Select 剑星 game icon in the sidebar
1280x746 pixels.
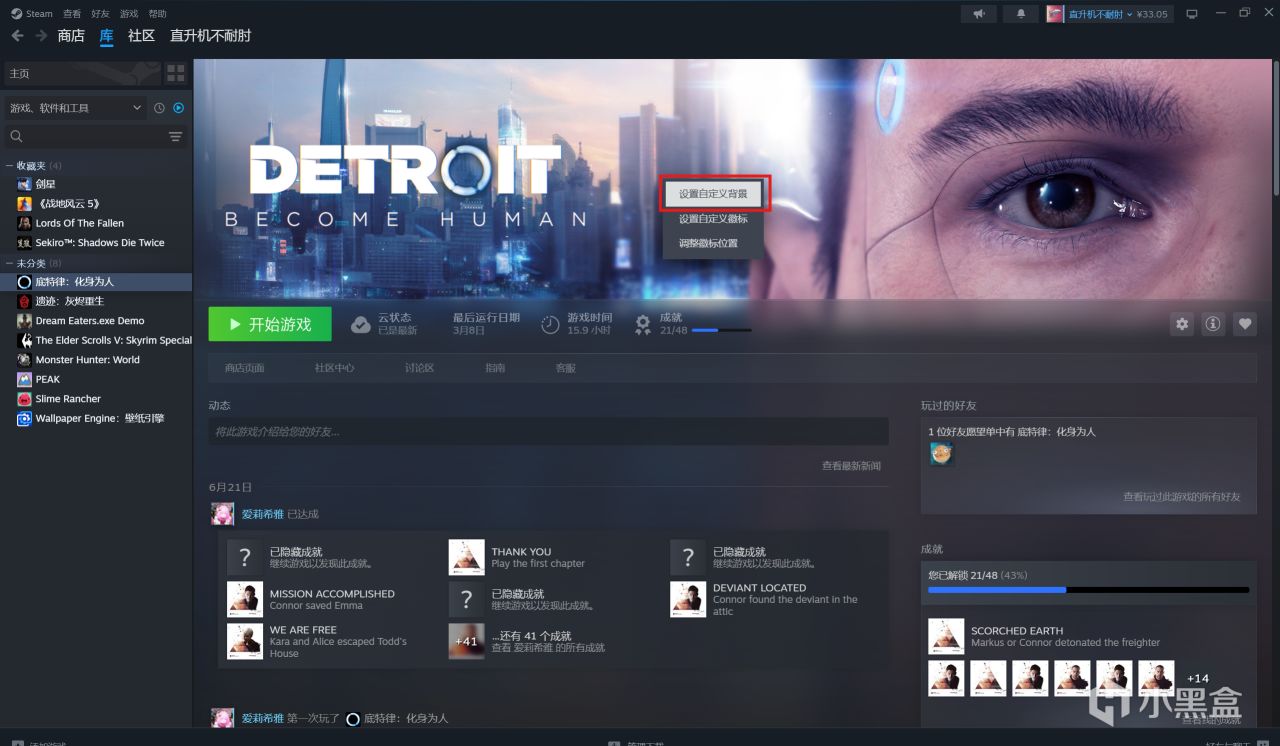point(25,184)
